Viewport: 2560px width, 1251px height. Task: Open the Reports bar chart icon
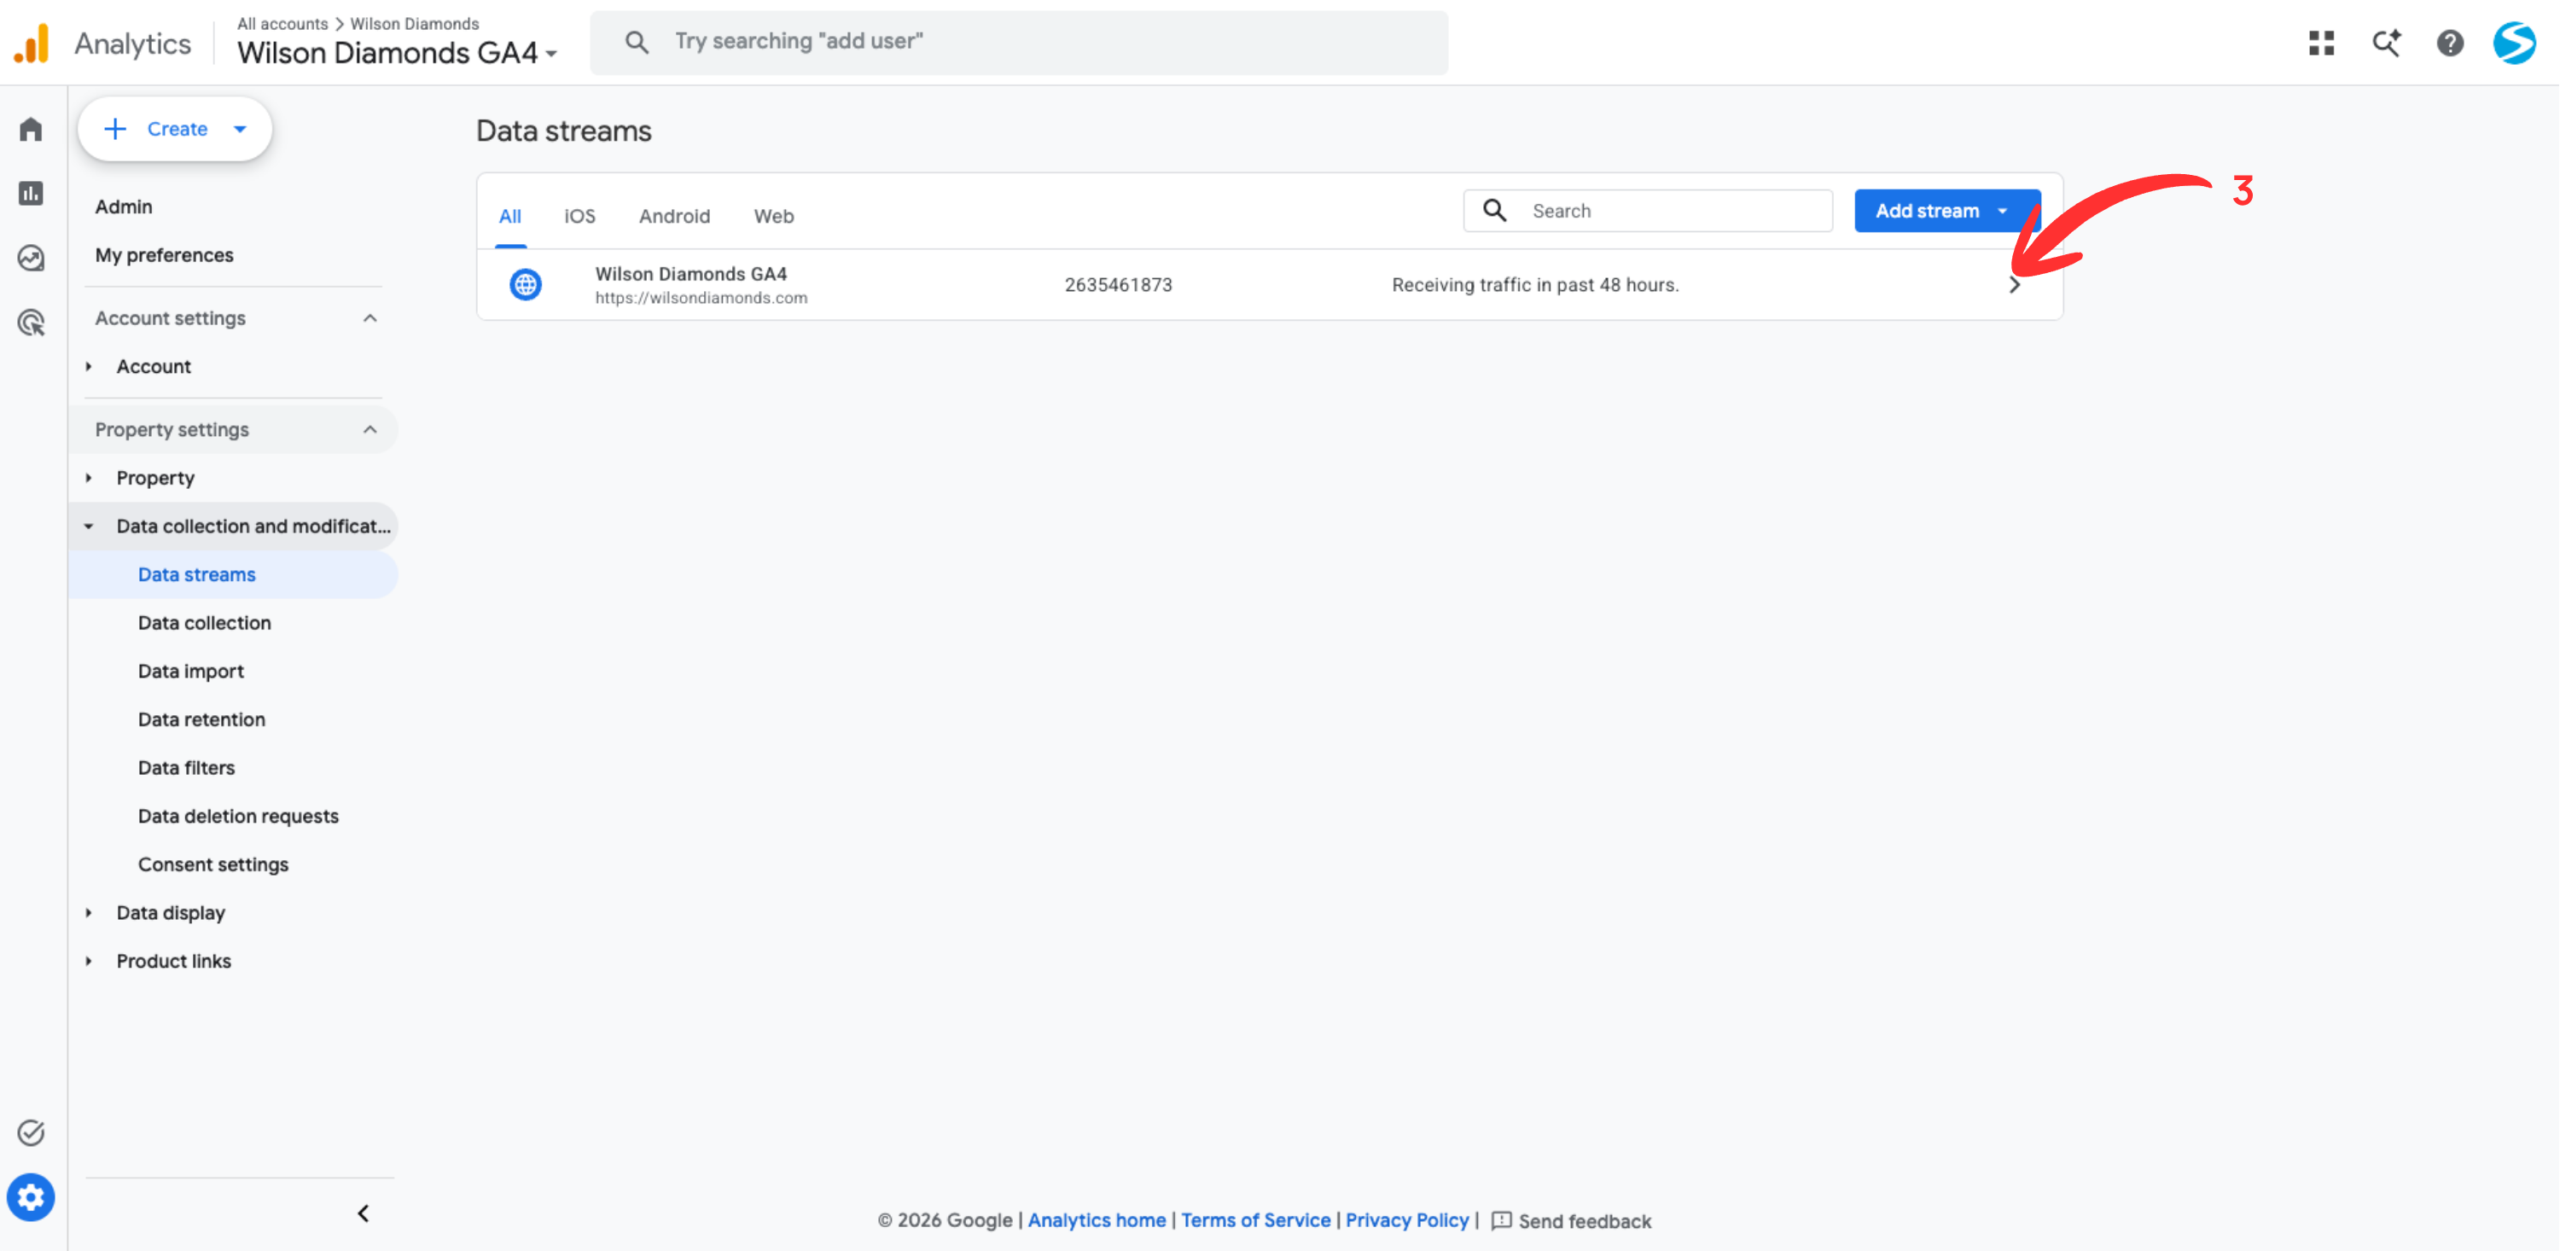[x=31, y=193]
